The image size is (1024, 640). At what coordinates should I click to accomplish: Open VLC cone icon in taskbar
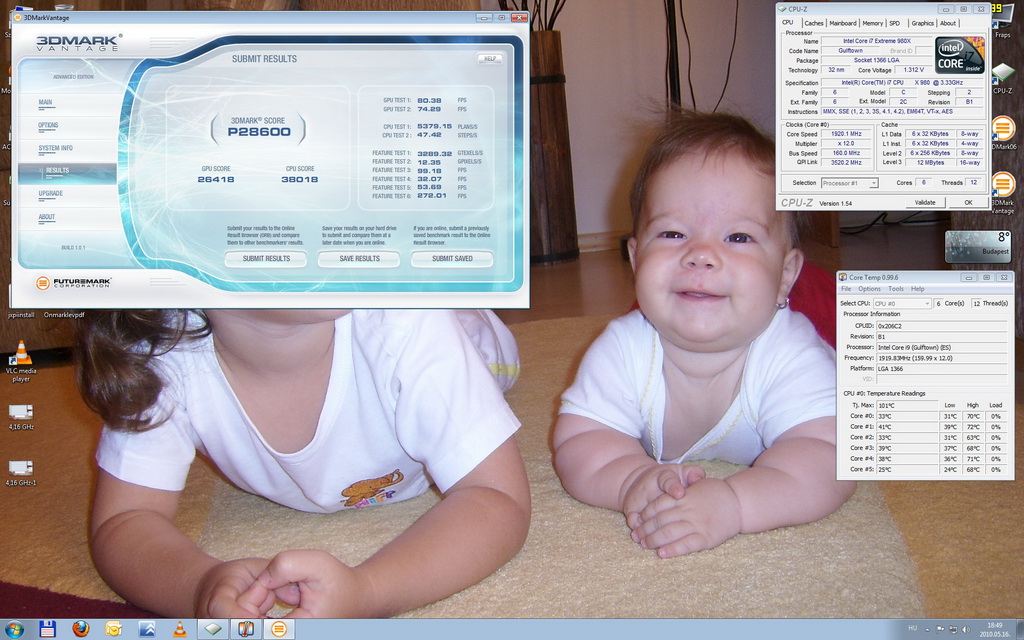pyautogui.click(x=180, y=630)
